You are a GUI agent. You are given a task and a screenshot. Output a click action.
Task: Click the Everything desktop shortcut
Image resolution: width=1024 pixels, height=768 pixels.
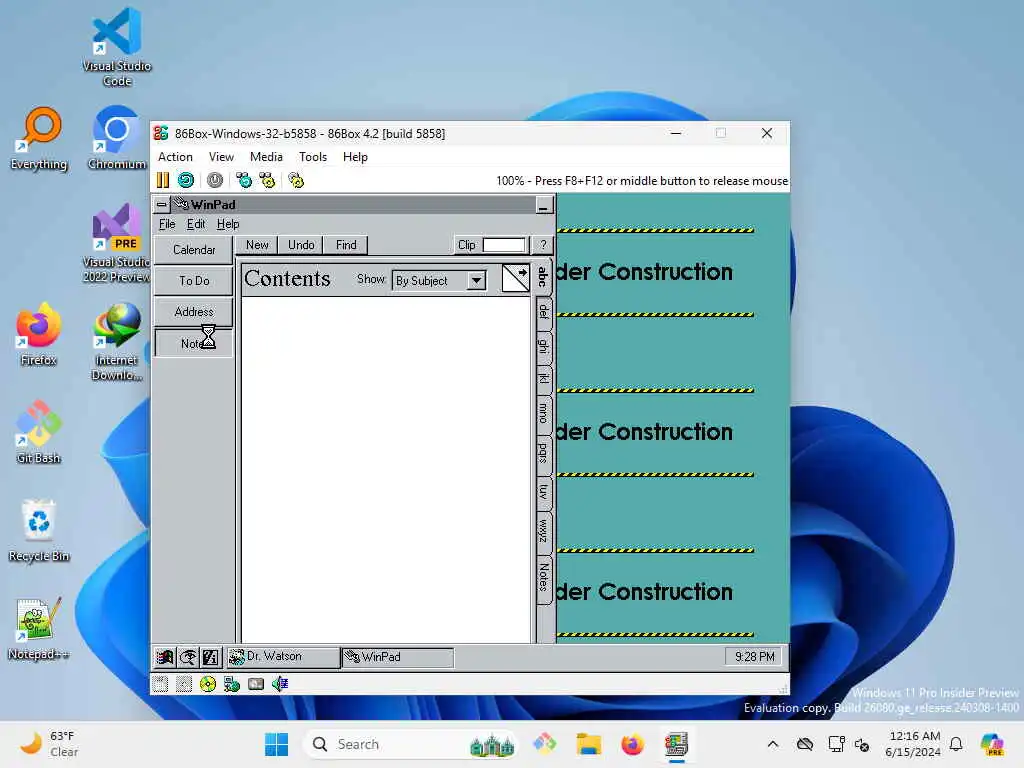click(x=39, y=139)
